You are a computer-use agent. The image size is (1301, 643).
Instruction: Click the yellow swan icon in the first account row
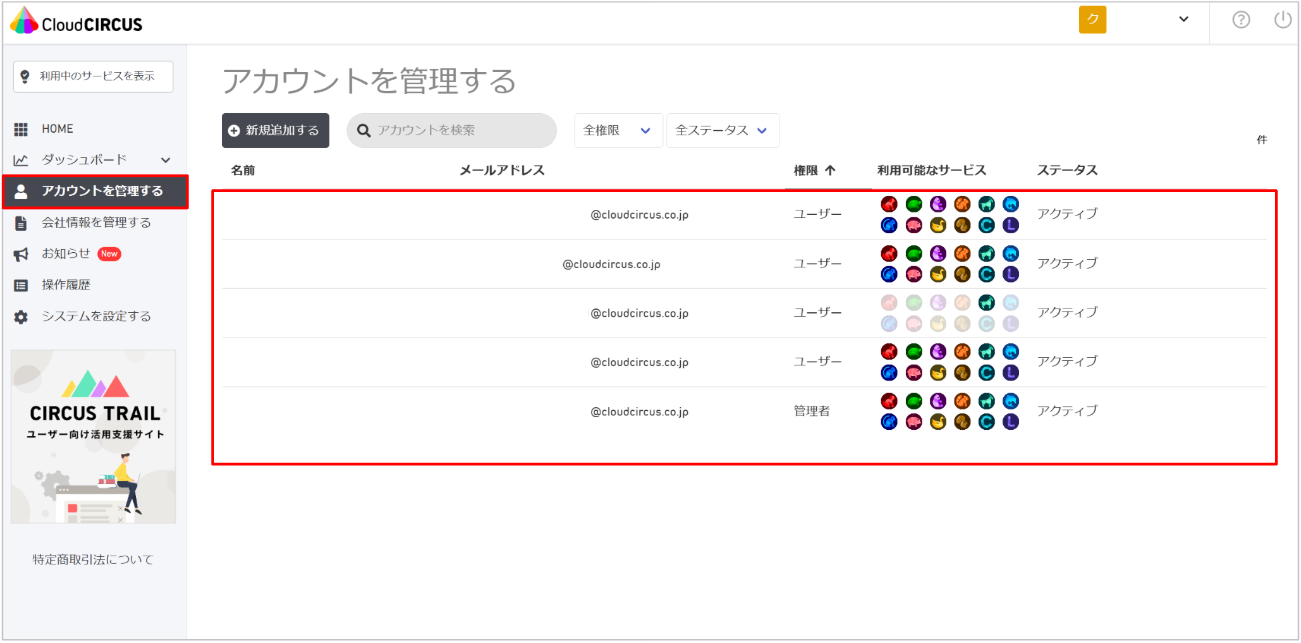[938, 225]
